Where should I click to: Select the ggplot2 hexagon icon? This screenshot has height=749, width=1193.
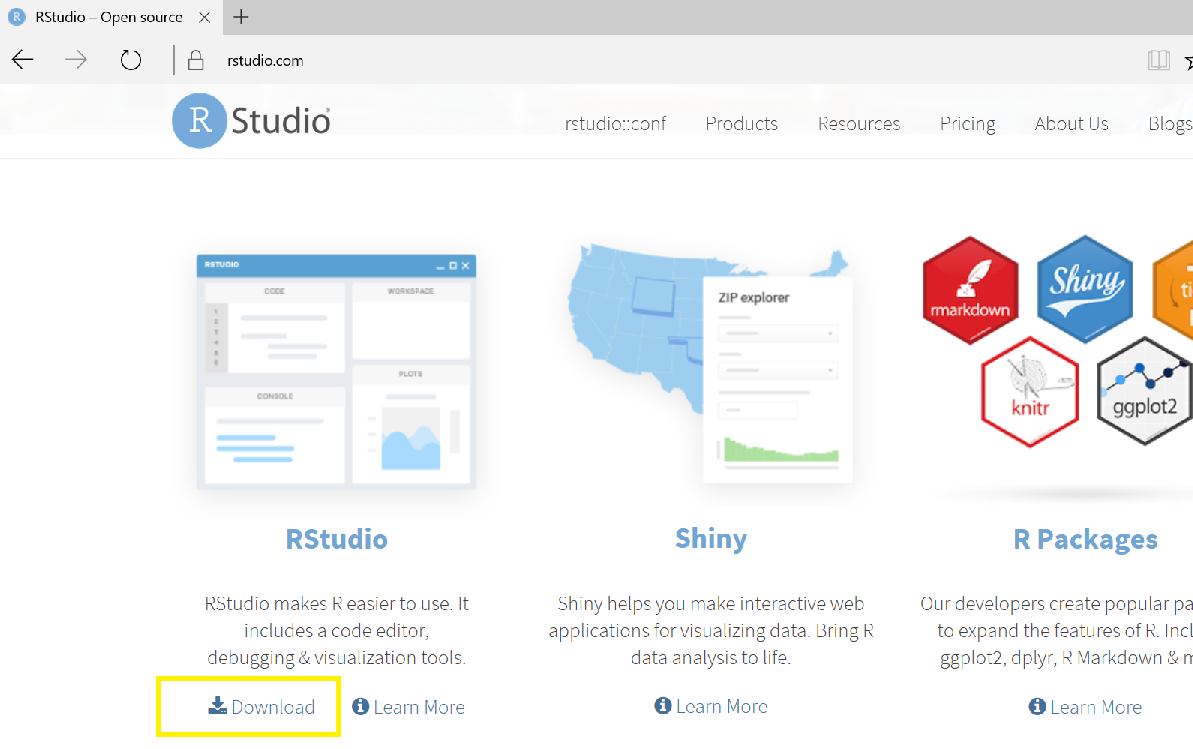[x=1144, y=392]
